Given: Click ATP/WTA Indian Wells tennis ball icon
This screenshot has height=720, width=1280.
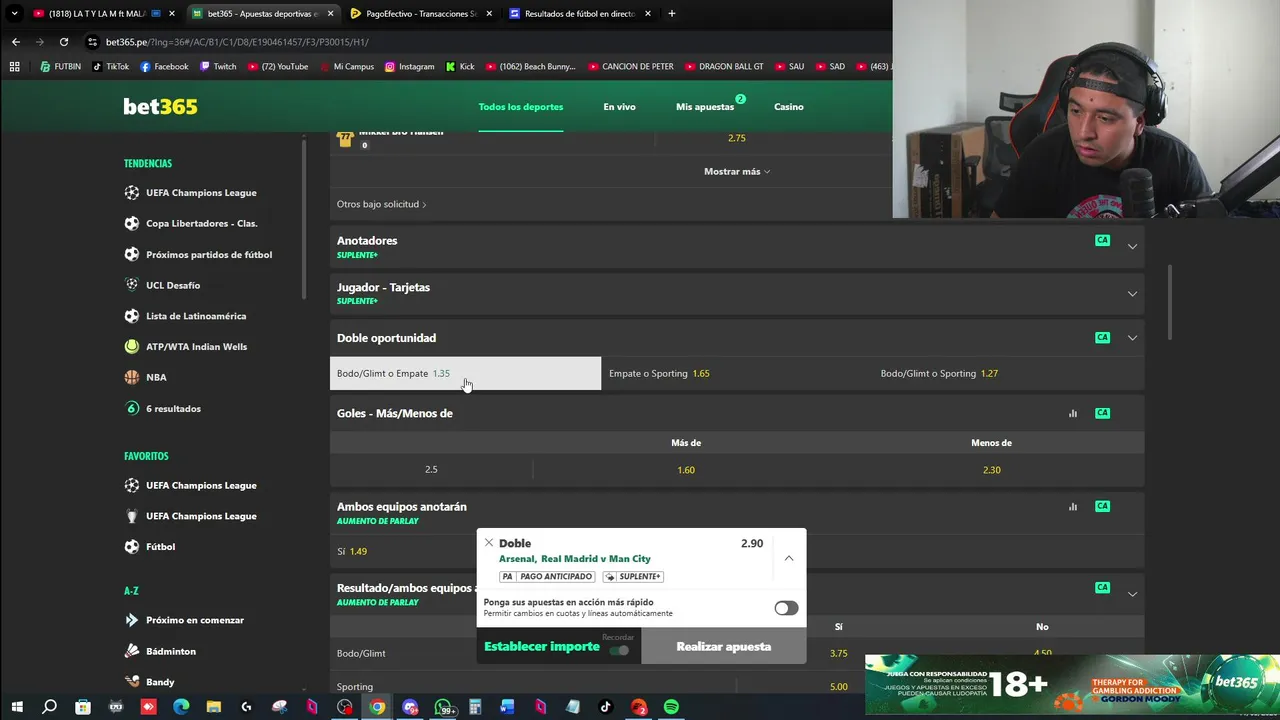Looking at the screenshot, I should 132,347.
